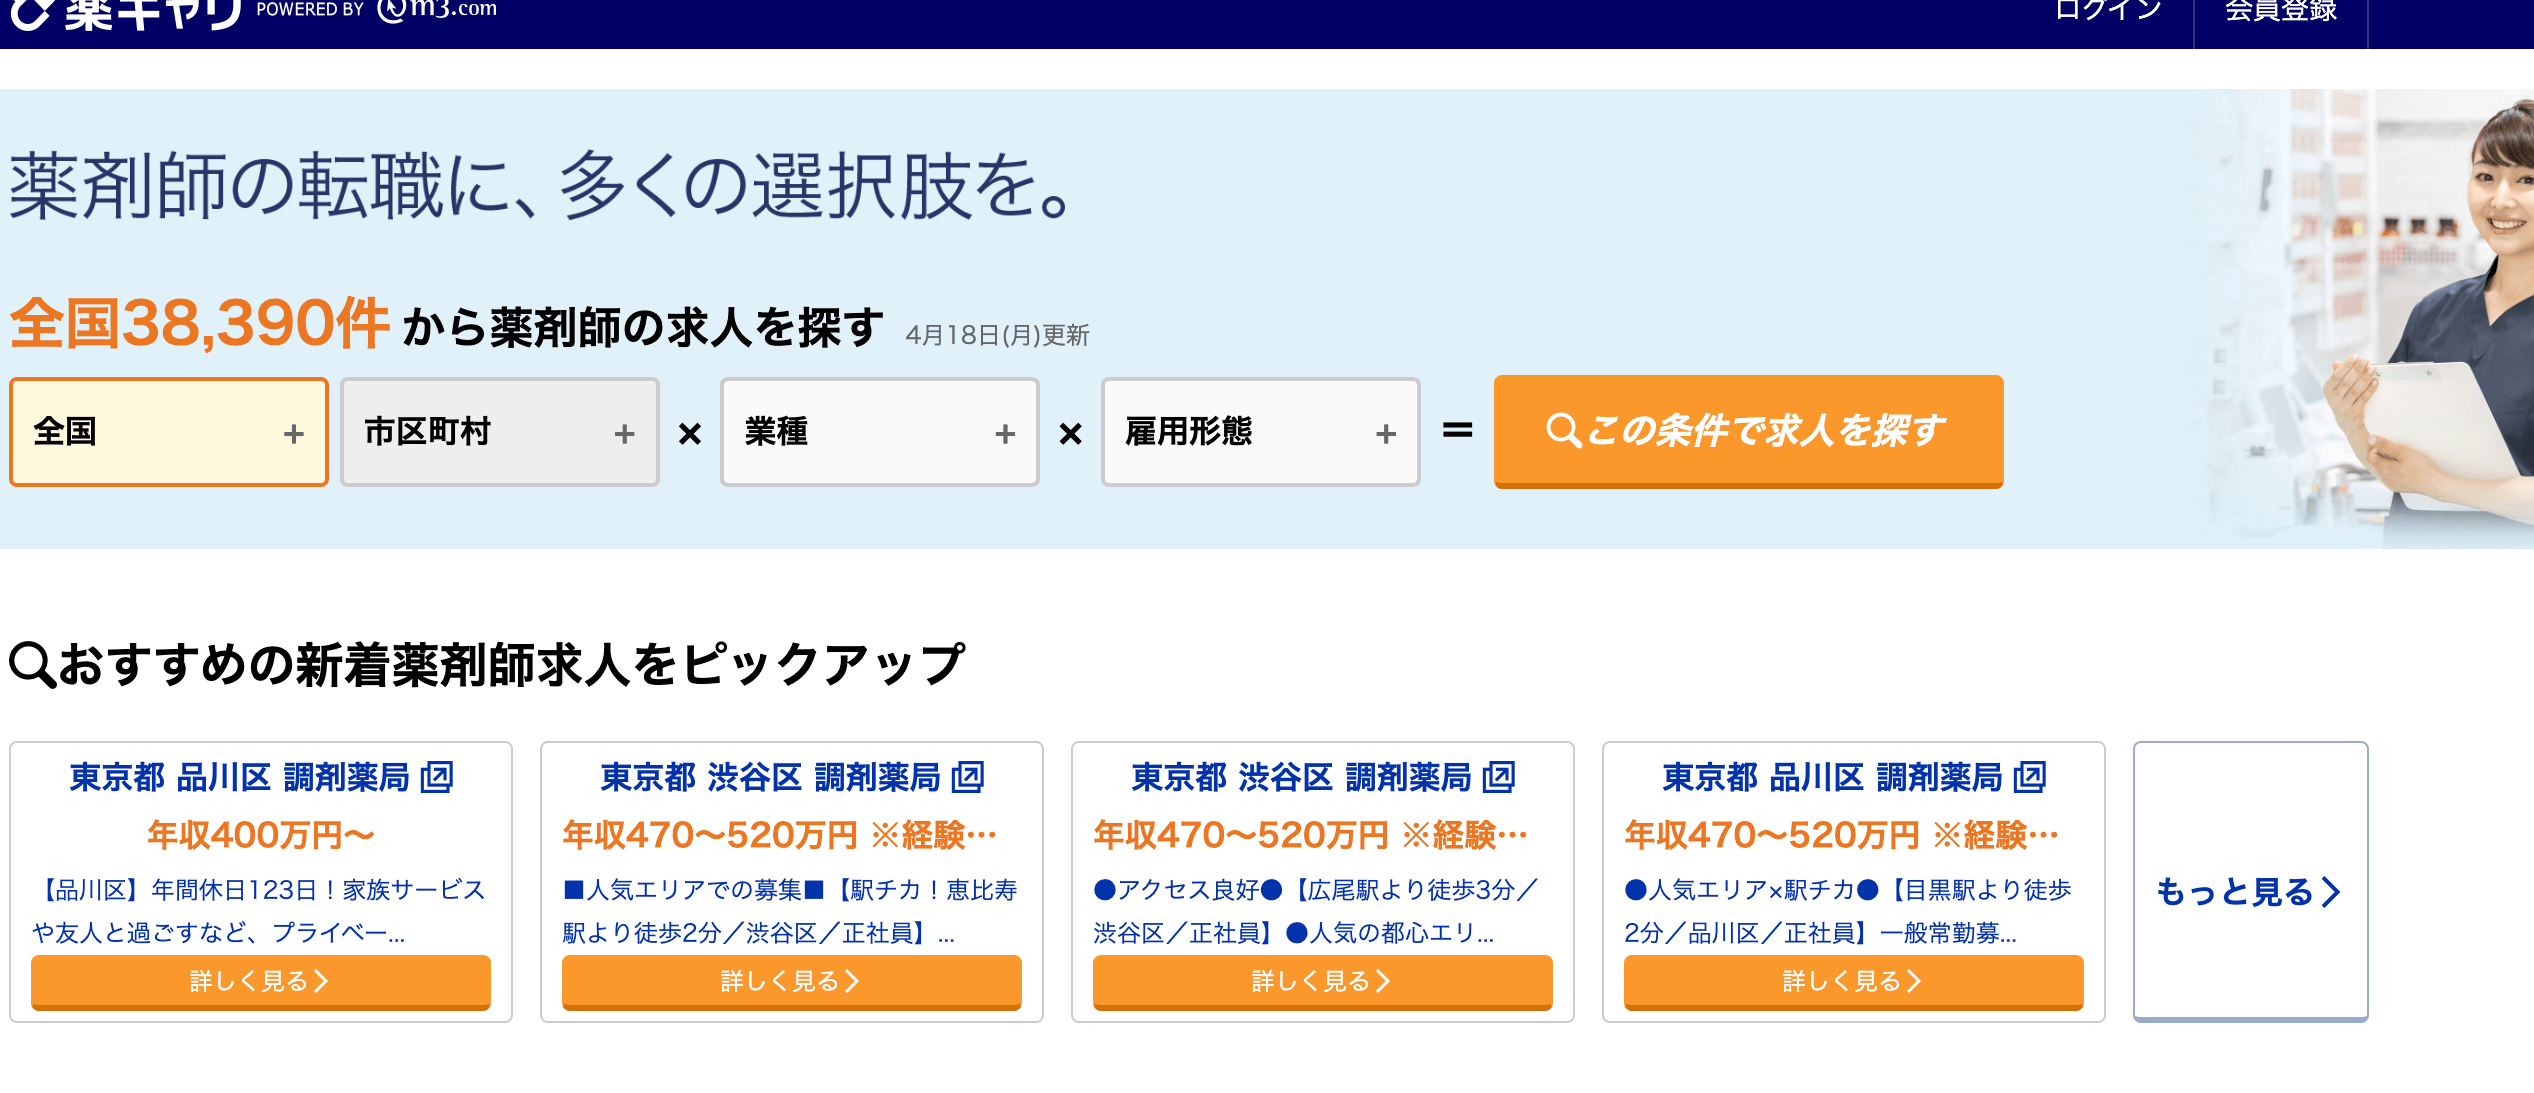Click 4月18日(月)更新 date text
The width and height of the screenshot is (2534, 1093).
pos(997,335)
